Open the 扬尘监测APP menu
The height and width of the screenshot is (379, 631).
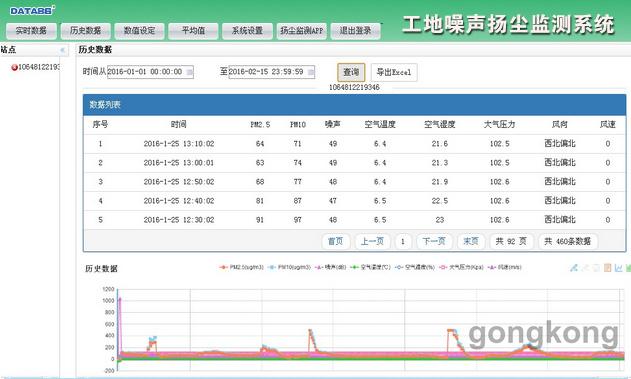pos(301,31)
